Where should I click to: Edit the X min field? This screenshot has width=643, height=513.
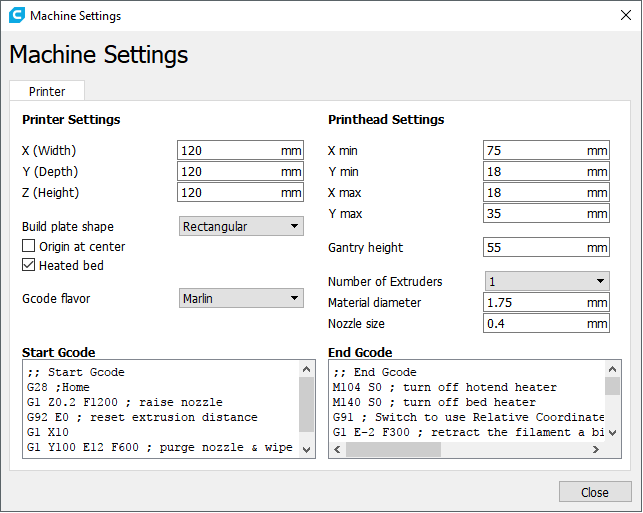click(x=546, y=150)
